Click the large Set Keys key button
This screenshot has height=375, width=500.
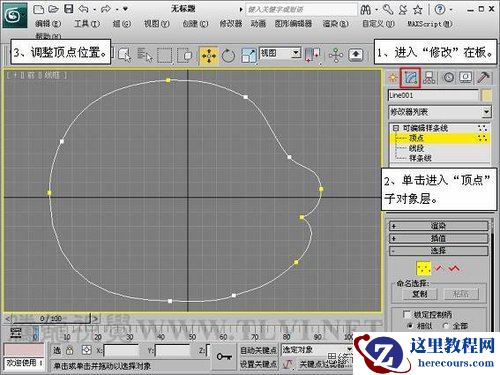[224, 357]
